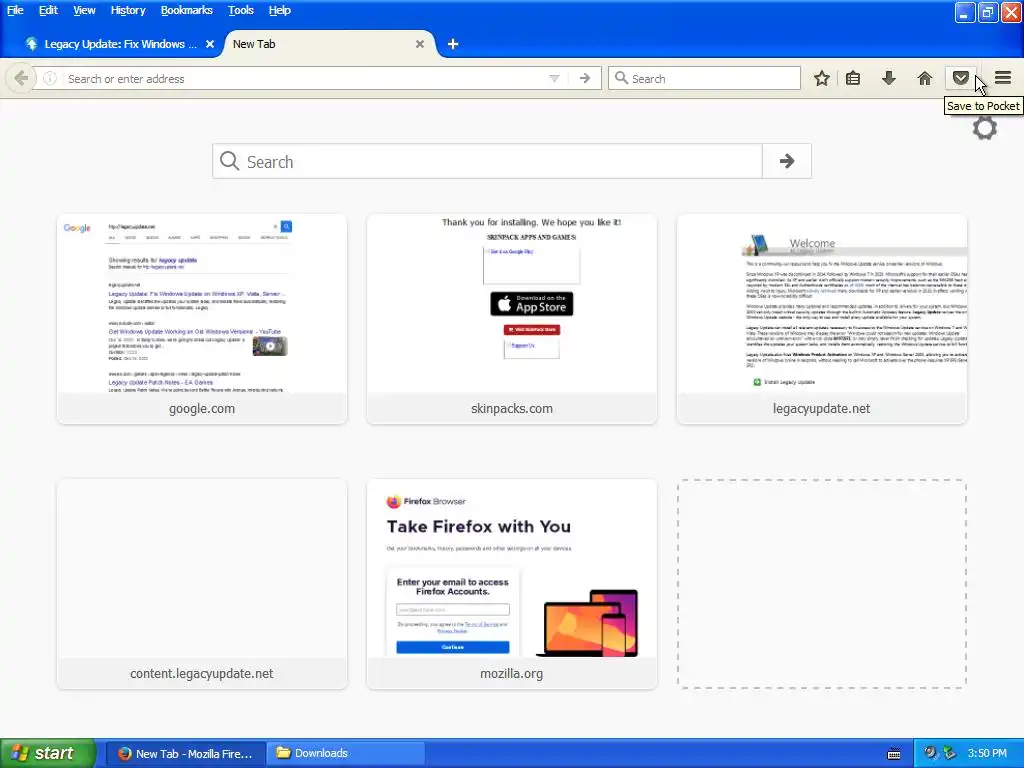
Task: Click the toolbar Search field
Action: point(704,78)
